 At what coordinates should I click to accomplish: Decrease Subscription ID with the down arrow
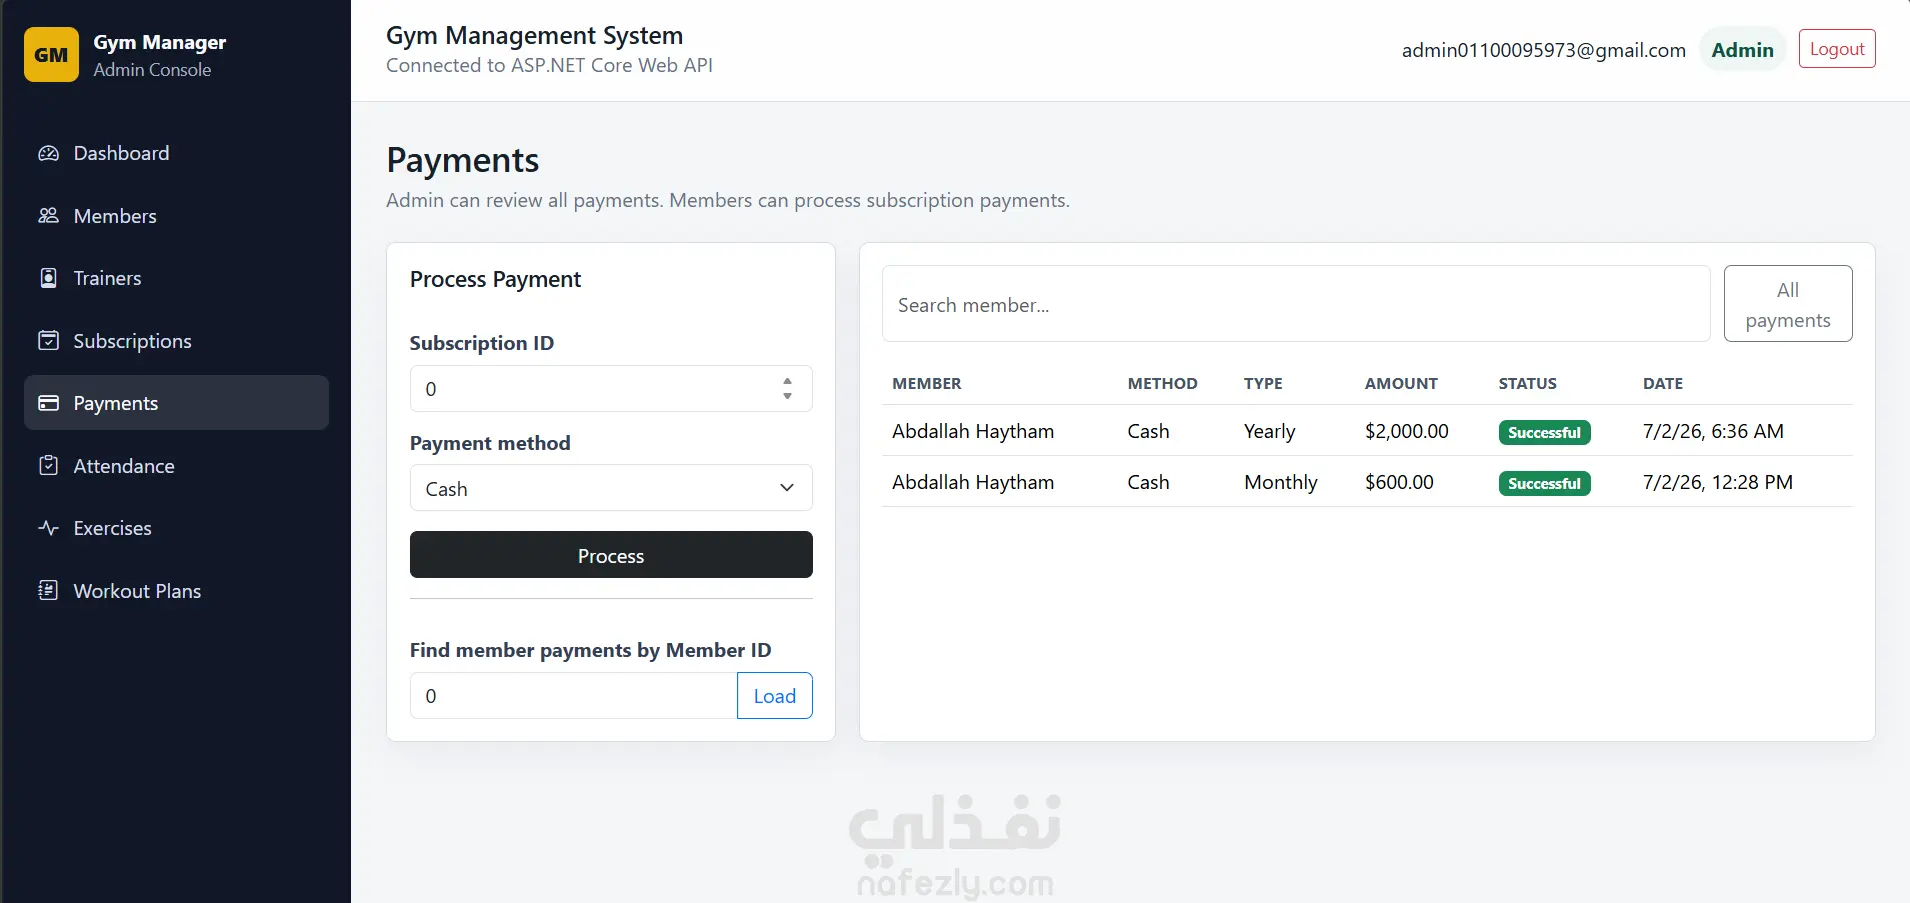click(x=787, y=396)
